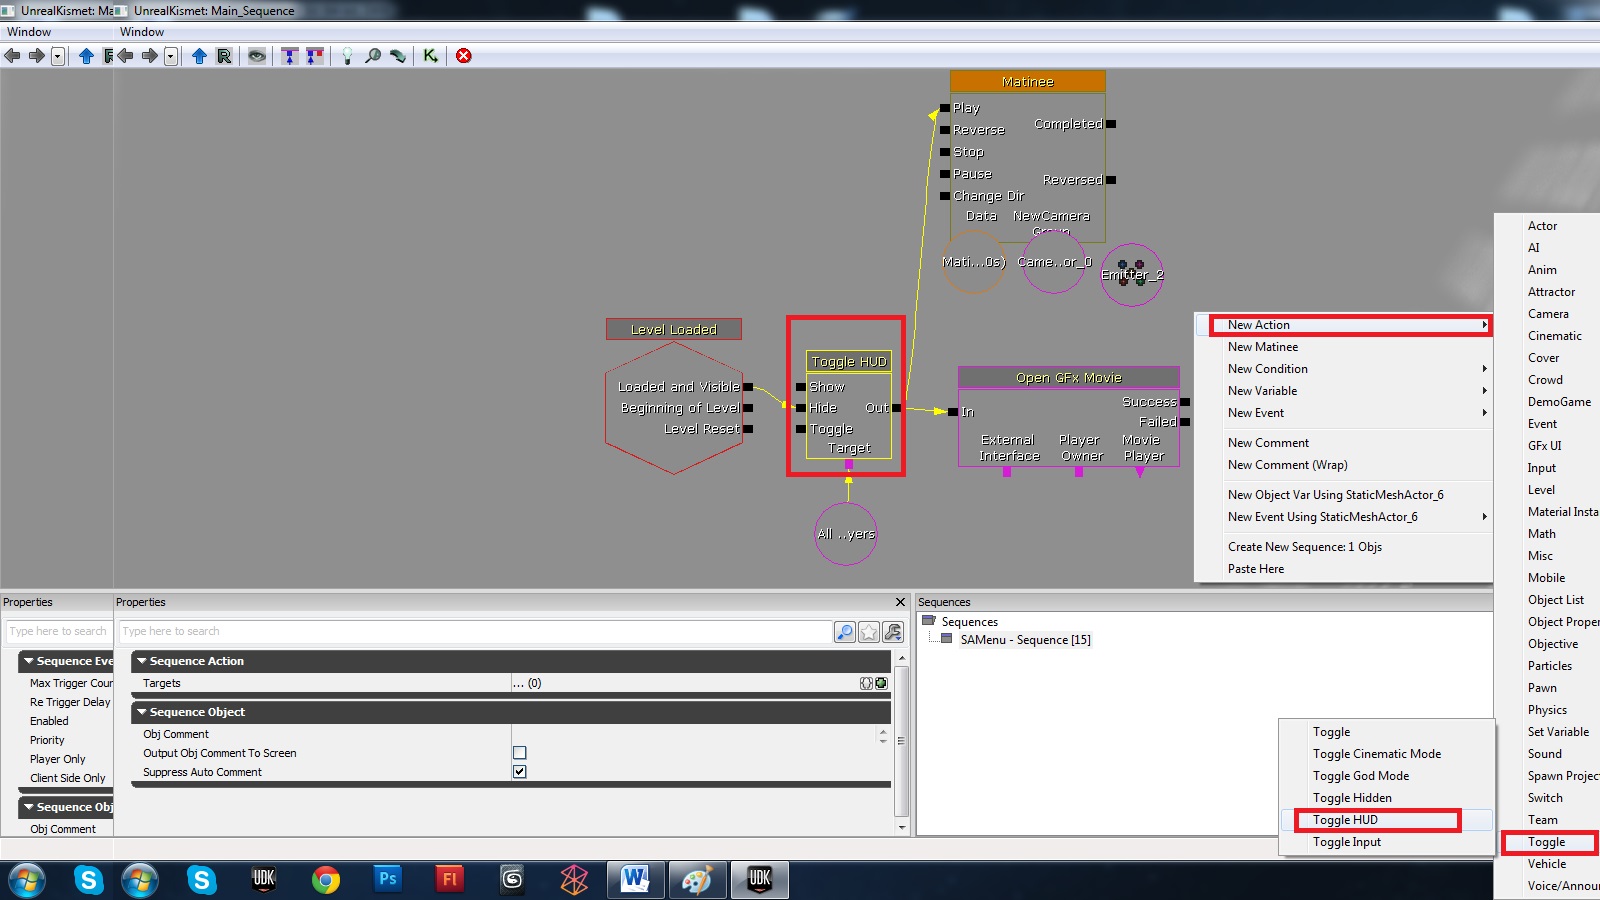1600x900 pixels.
Task: Click the star favorites icon in Properties
Action: coord(869,632)
